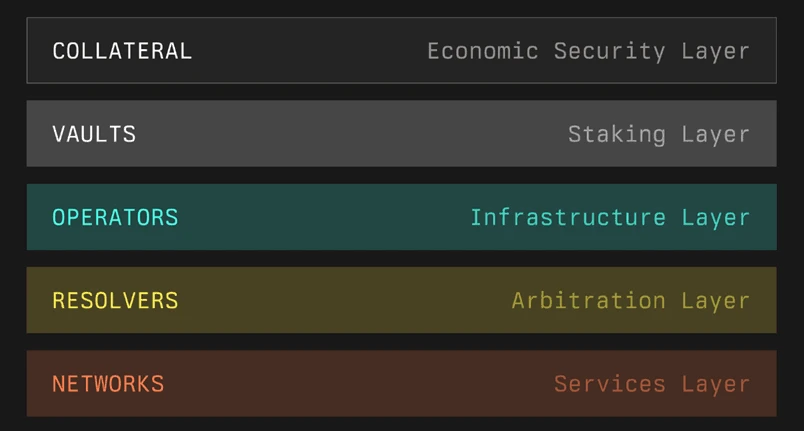Click the orange NETWORKS label
804x431 pixels.
click(x=108, y=383)
